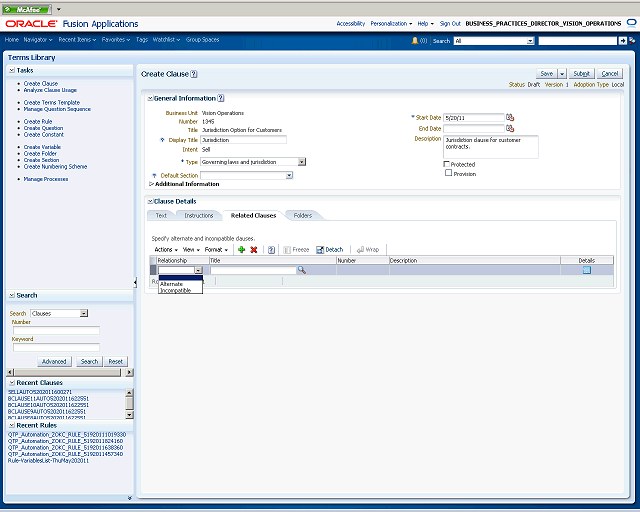Open the Default Section dropdown
Viewport: 640px width, 512px height.
[x=289, y=176]
